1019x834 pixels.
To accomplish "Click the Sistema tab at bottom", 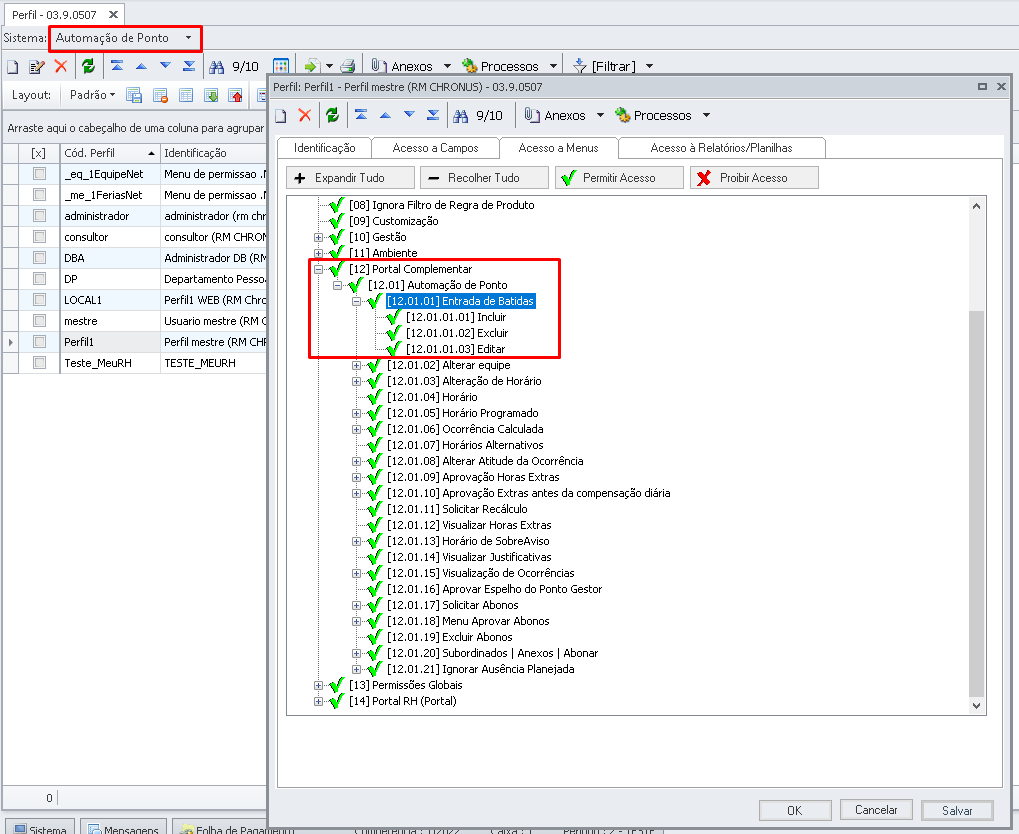I will coord(40,828).
